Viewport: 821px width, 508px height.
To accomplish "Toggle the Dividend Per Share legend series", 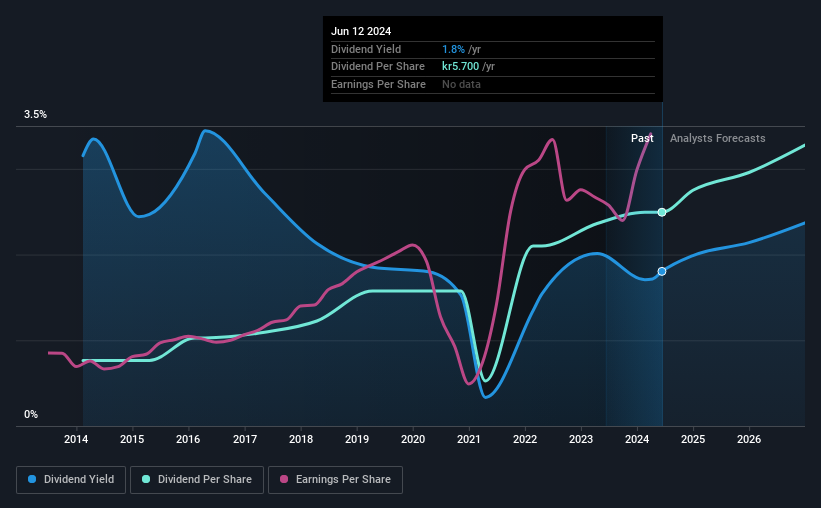I will click(197, 480).
